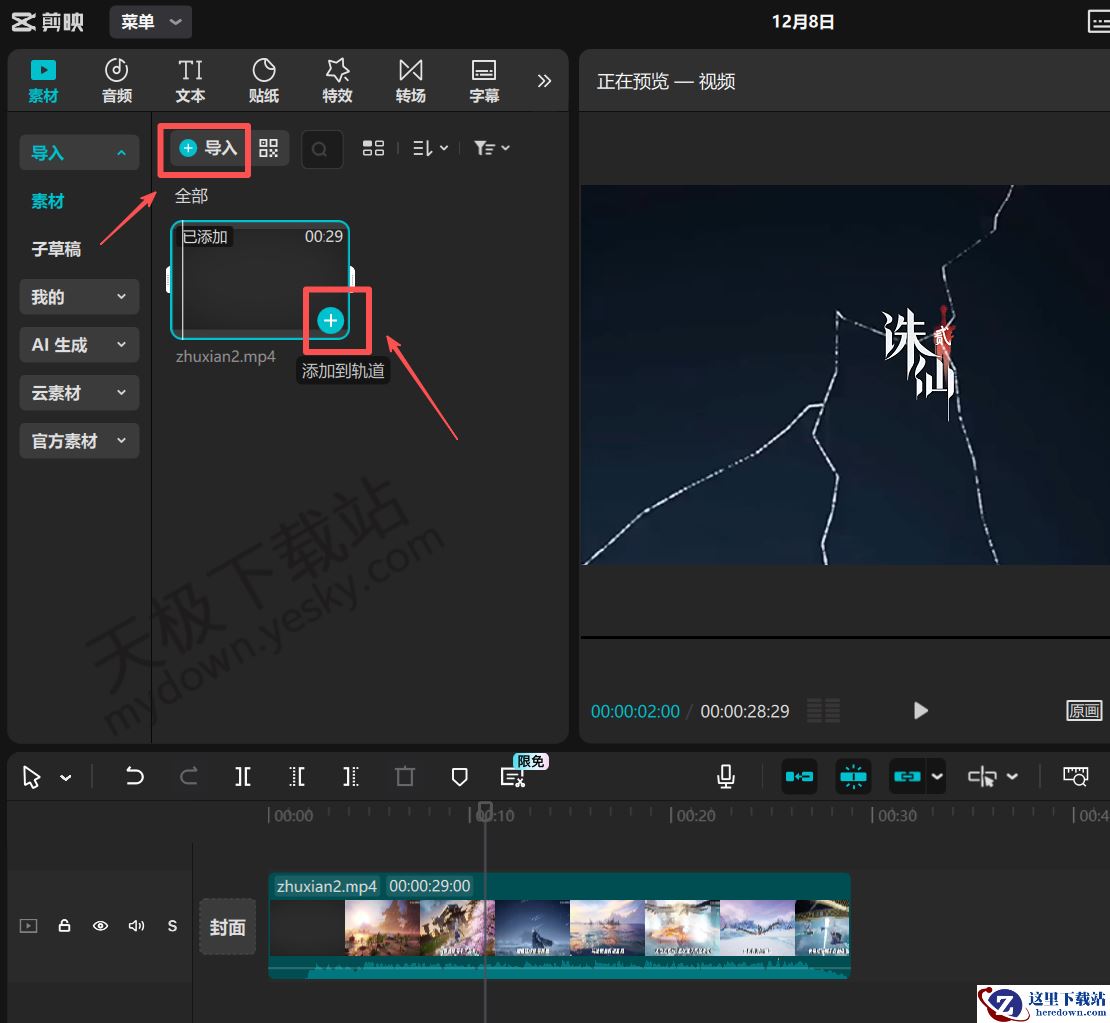Click the microphone voiceover recording icon
Viewport: 1110px width, 1023px height.
click(725, 776)
